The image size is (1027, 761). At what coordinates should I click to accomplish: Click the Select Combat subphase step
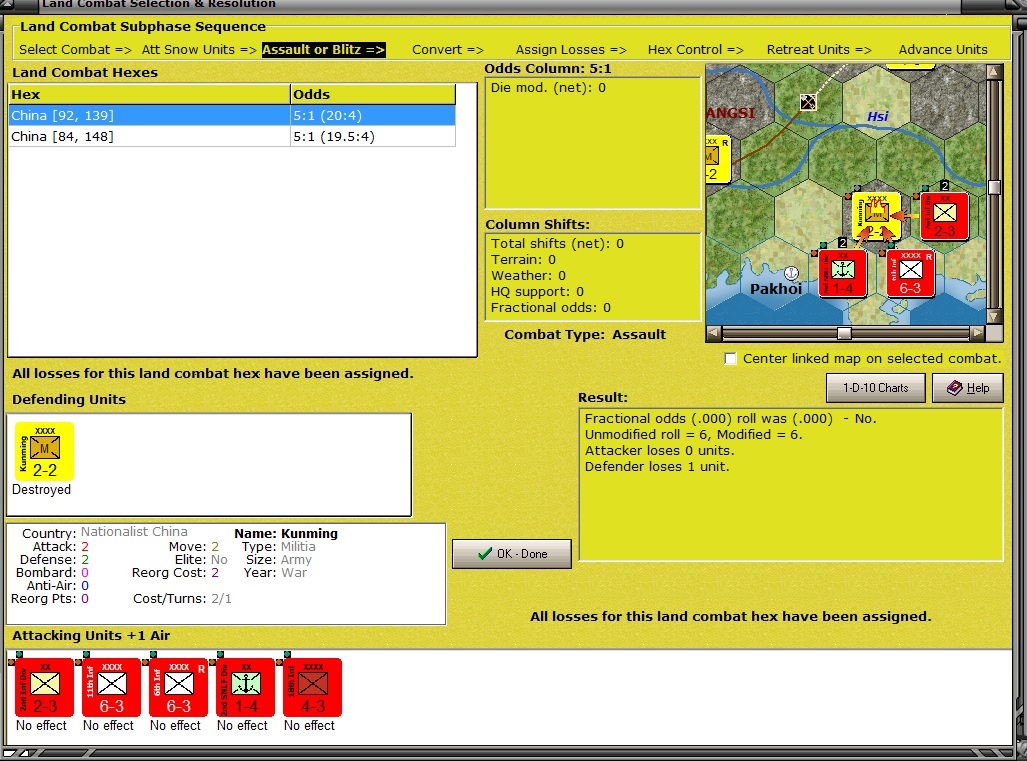[x=75, y=50]
